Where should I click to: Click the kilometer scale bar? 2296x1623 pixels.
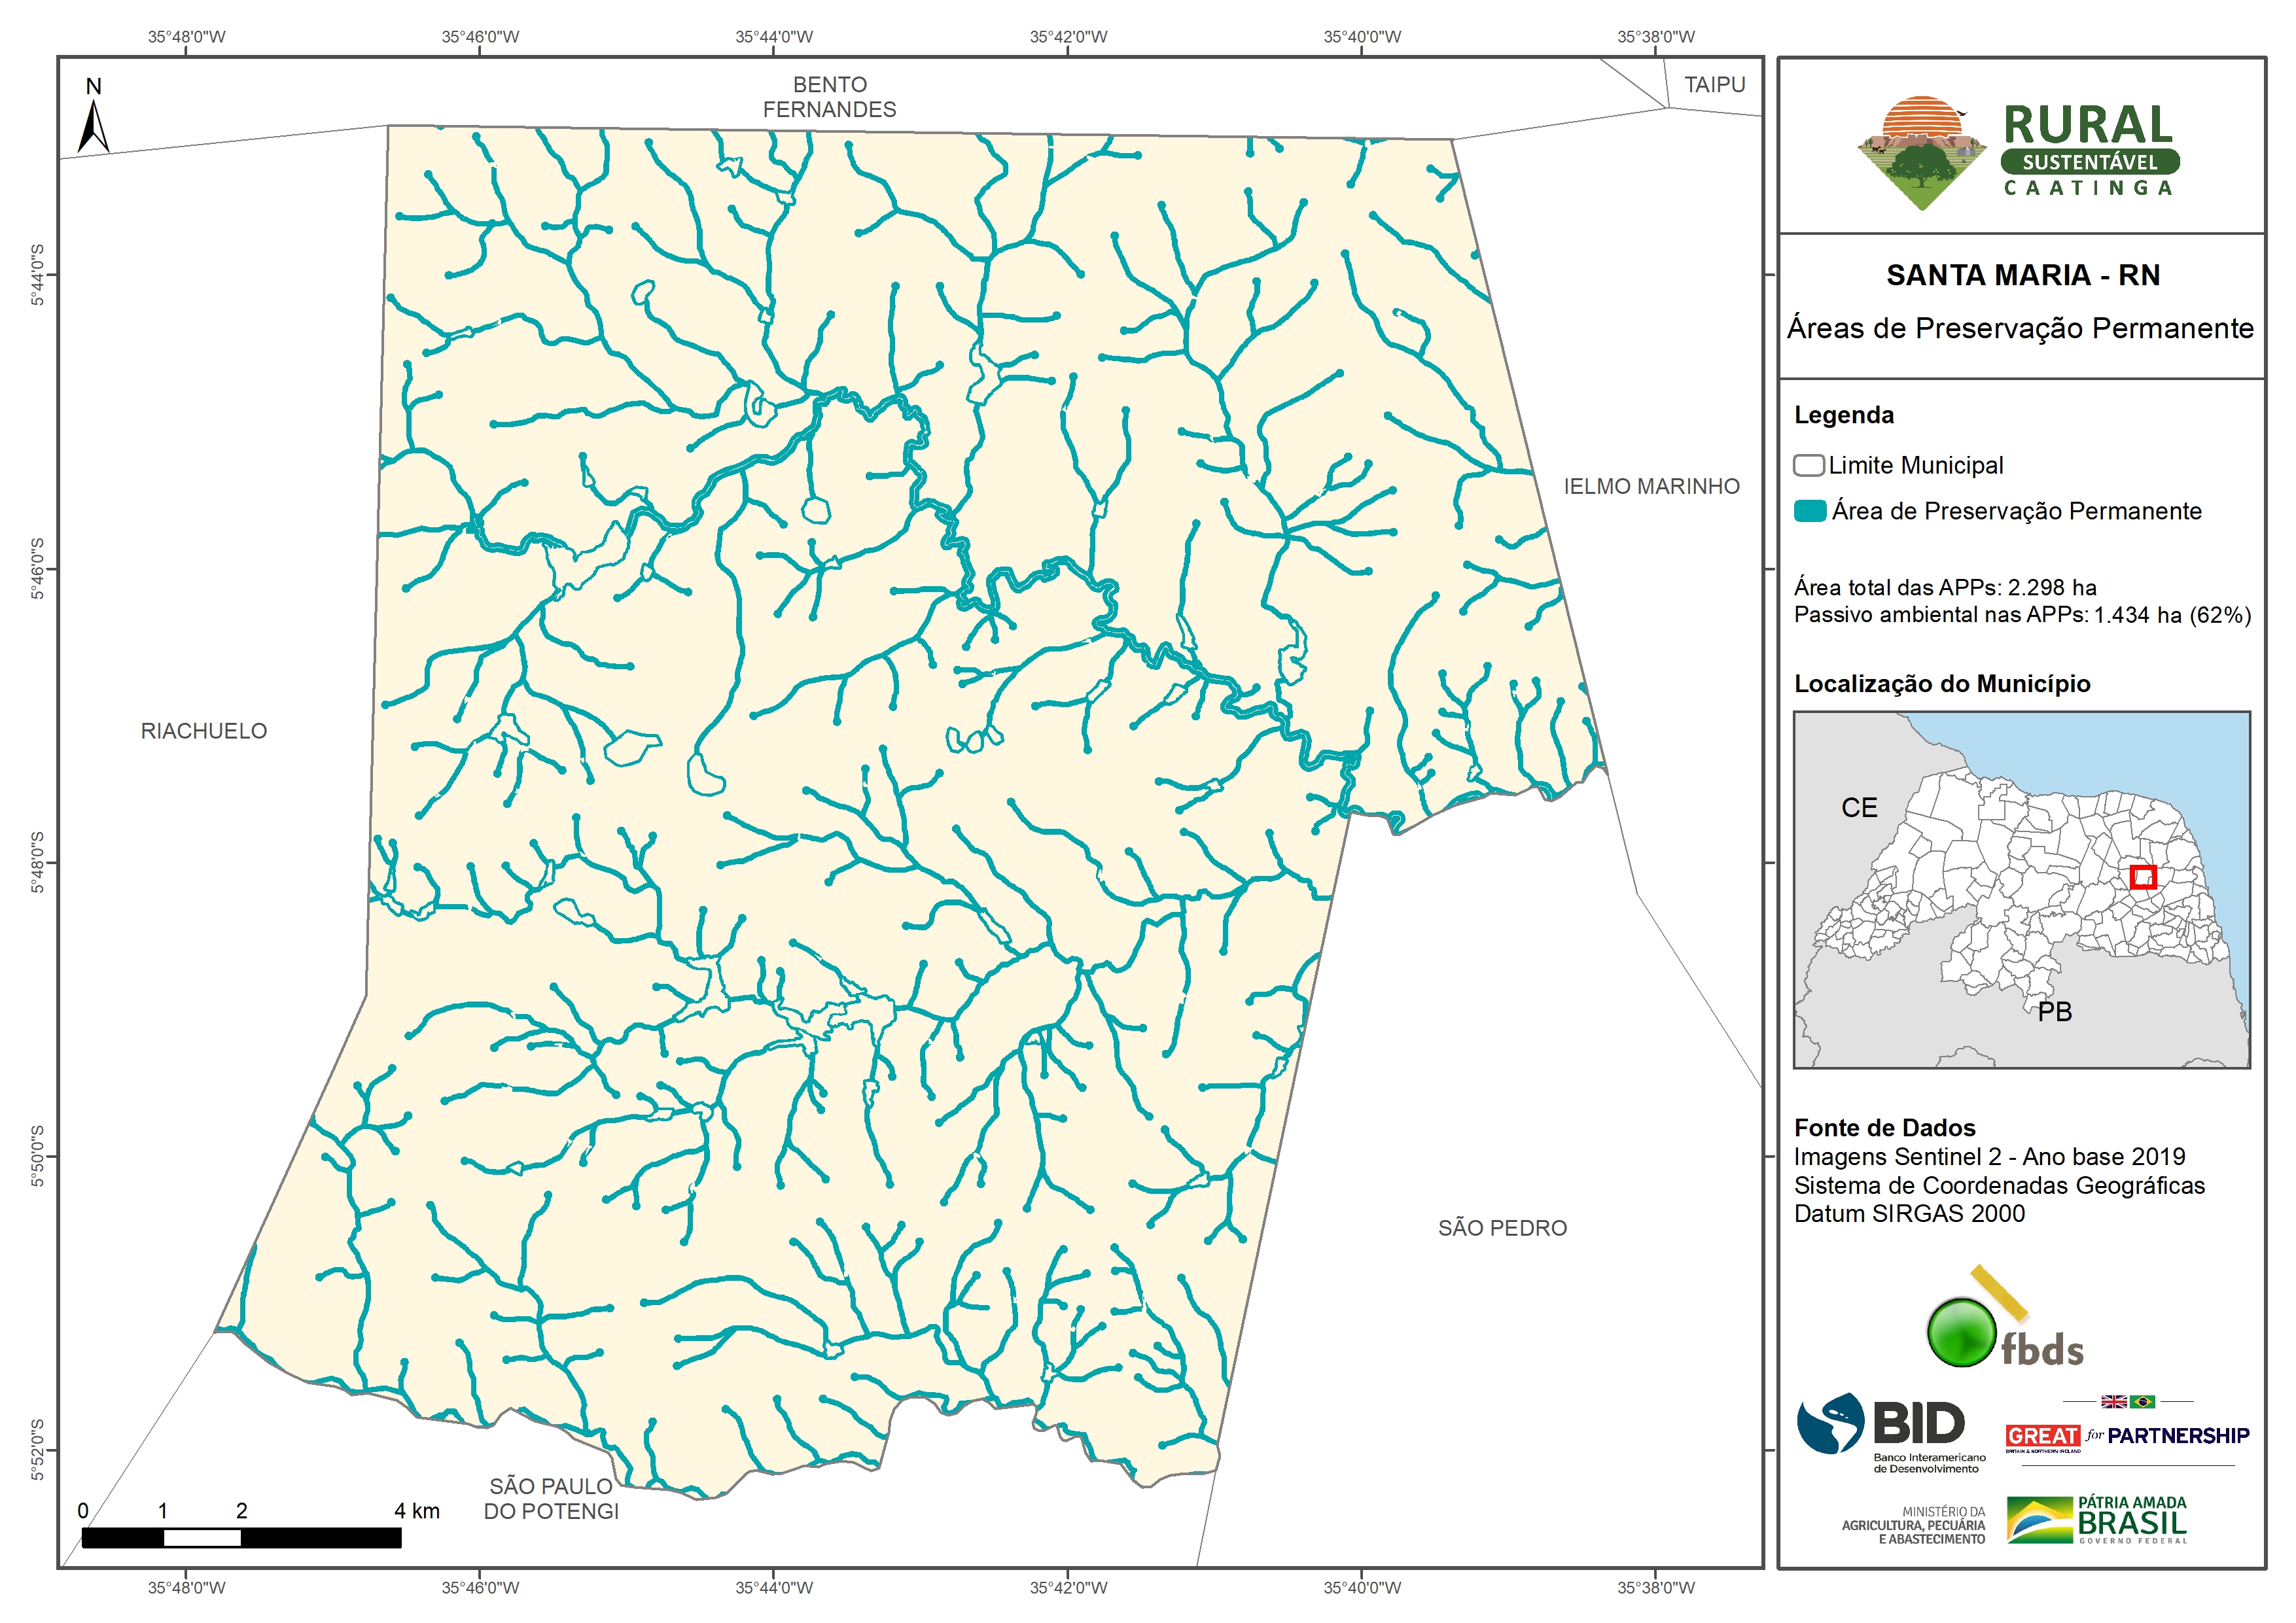241,1537
